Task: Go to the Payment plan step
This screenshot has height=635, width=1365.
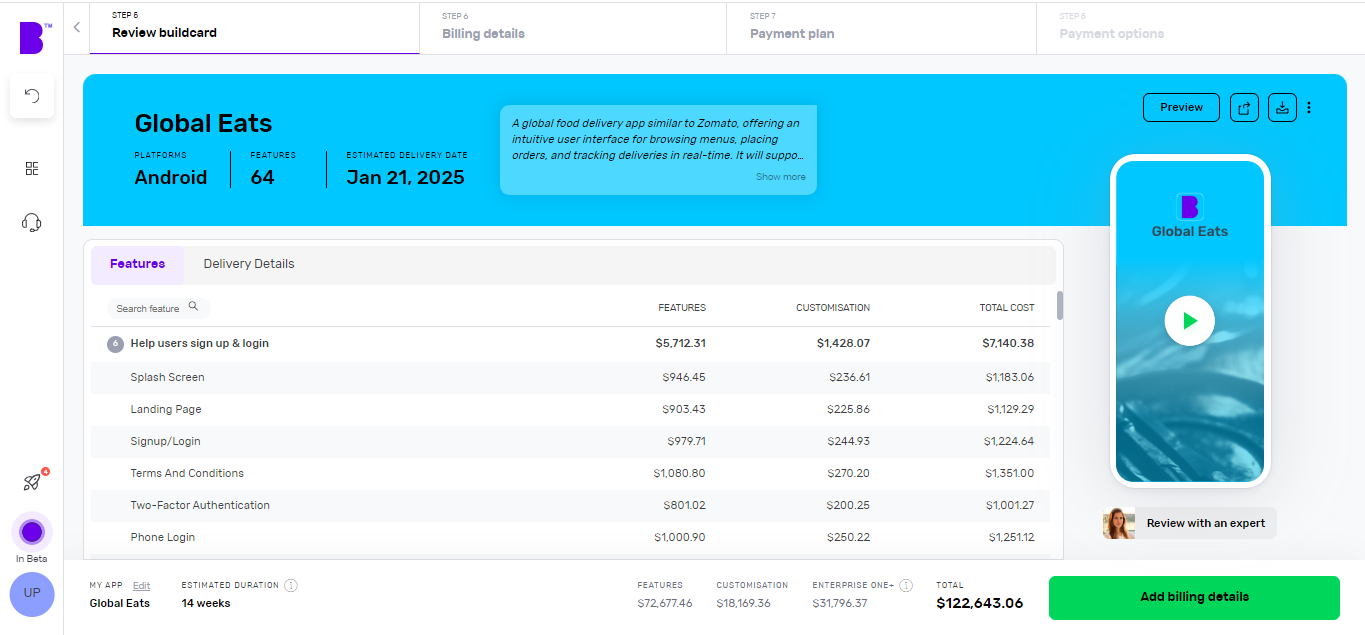Action: 881,28
